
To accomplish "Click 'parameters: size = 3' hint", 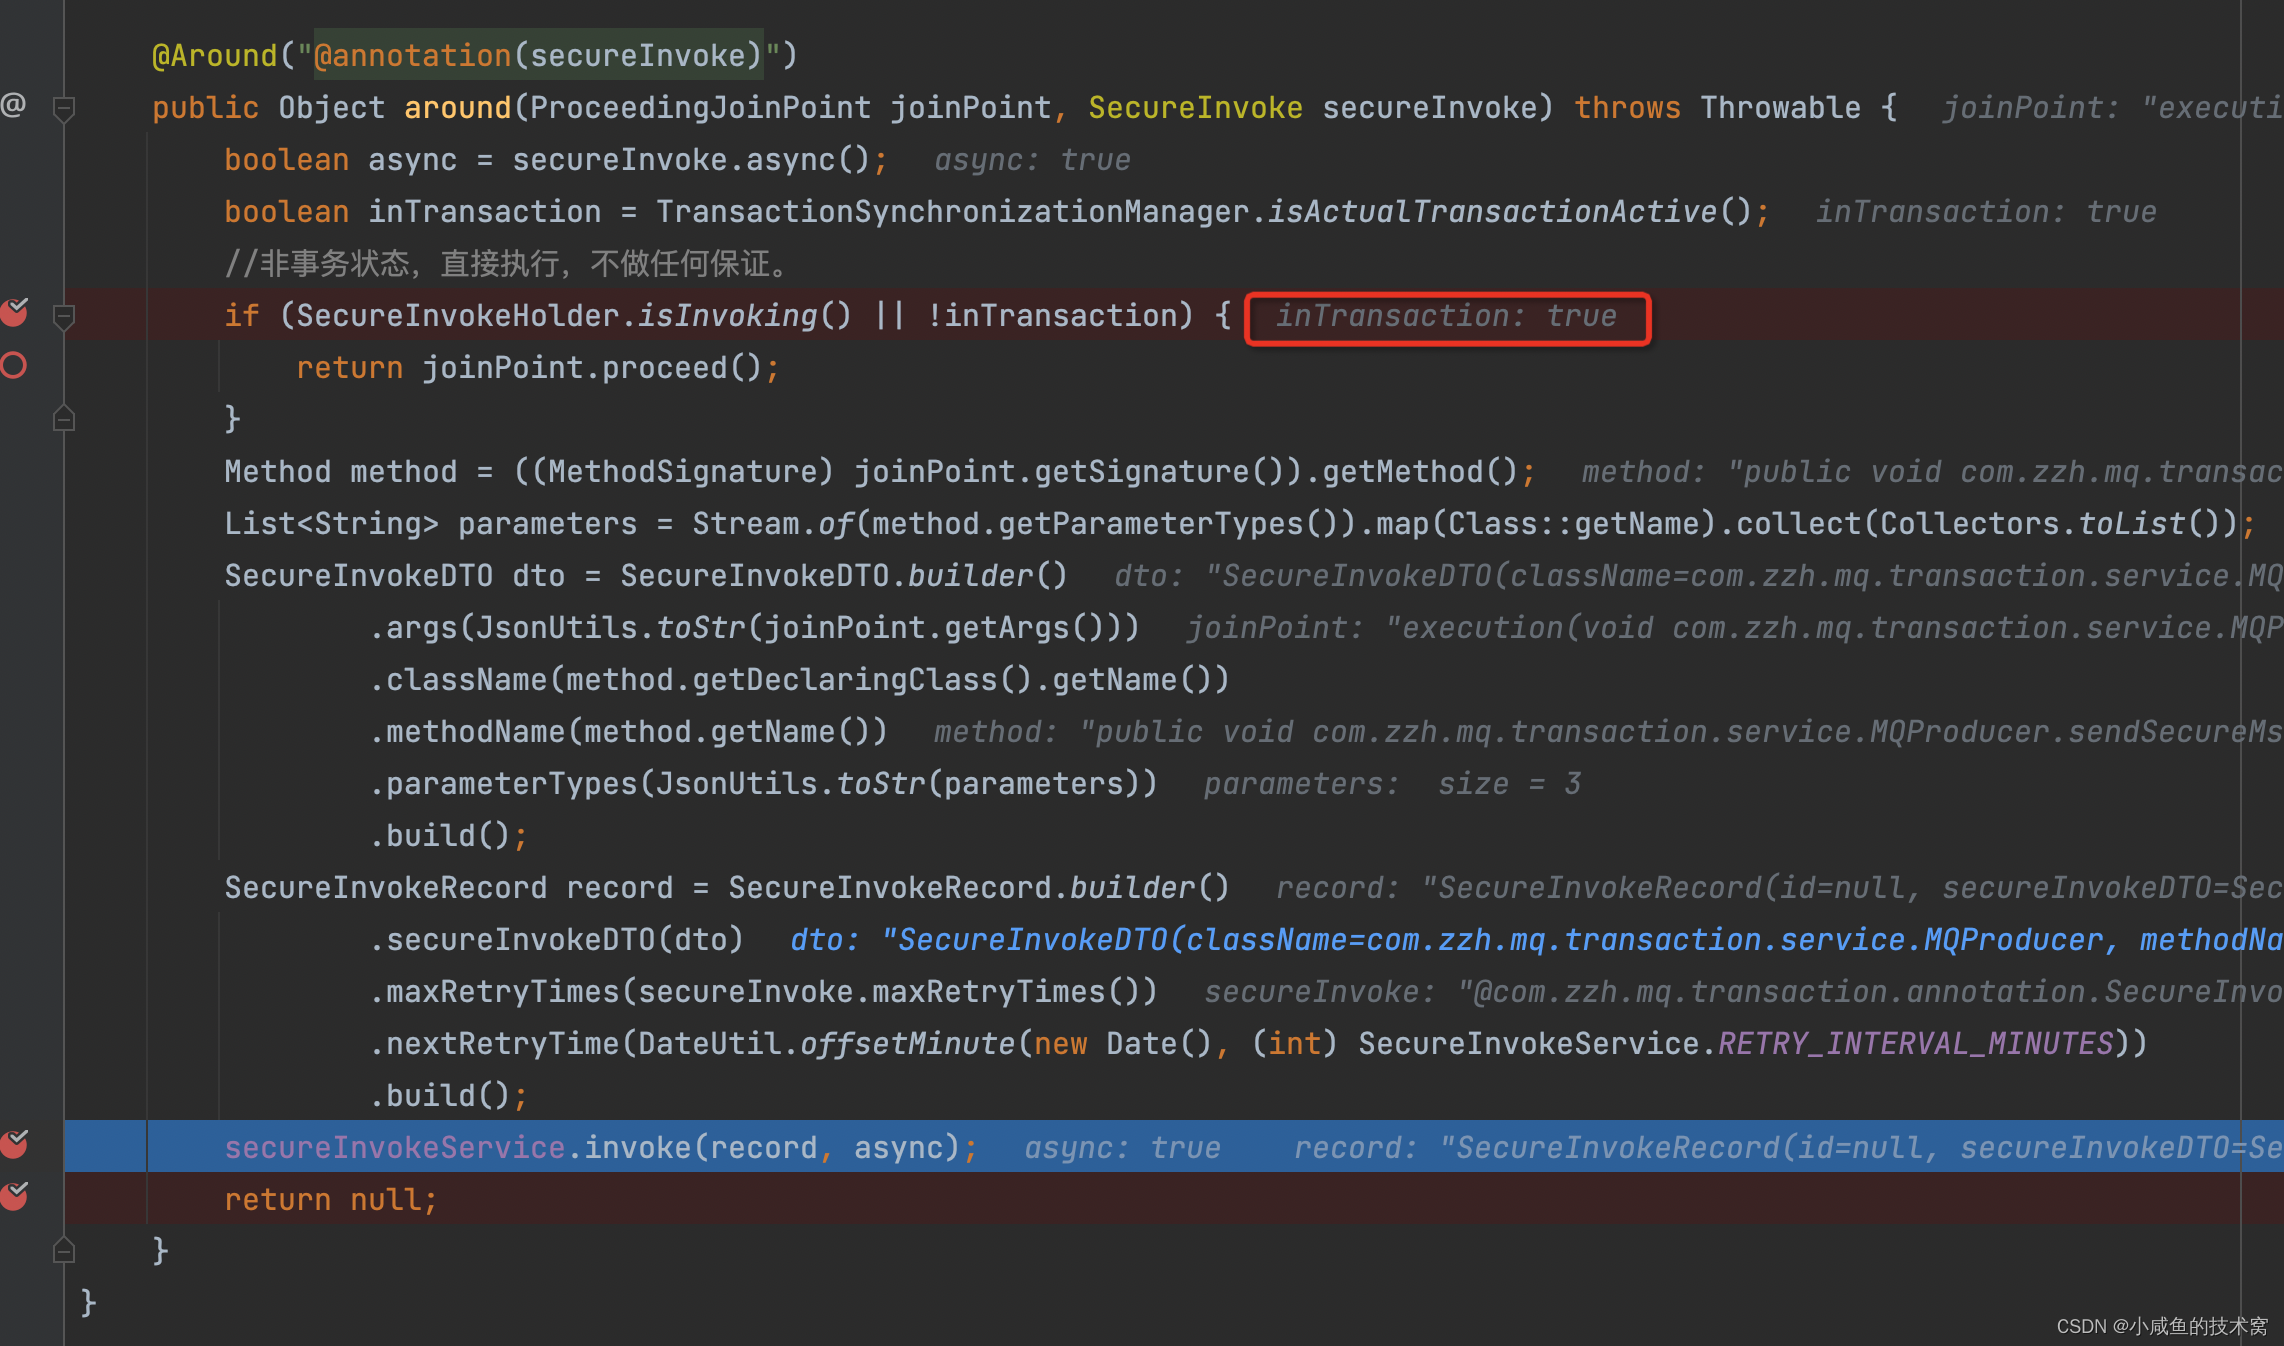I will coord(1392,784).
